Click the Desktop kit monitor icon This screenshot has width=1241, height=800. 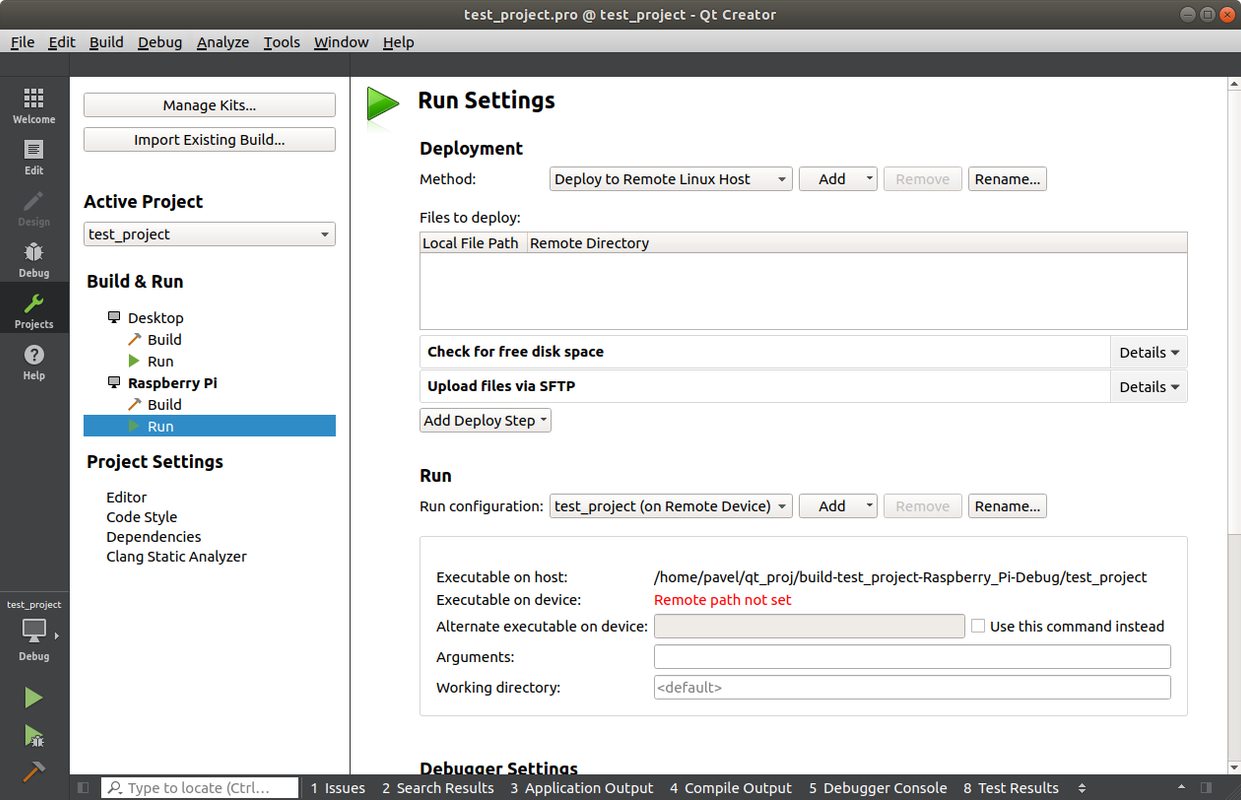coord(114,317)
